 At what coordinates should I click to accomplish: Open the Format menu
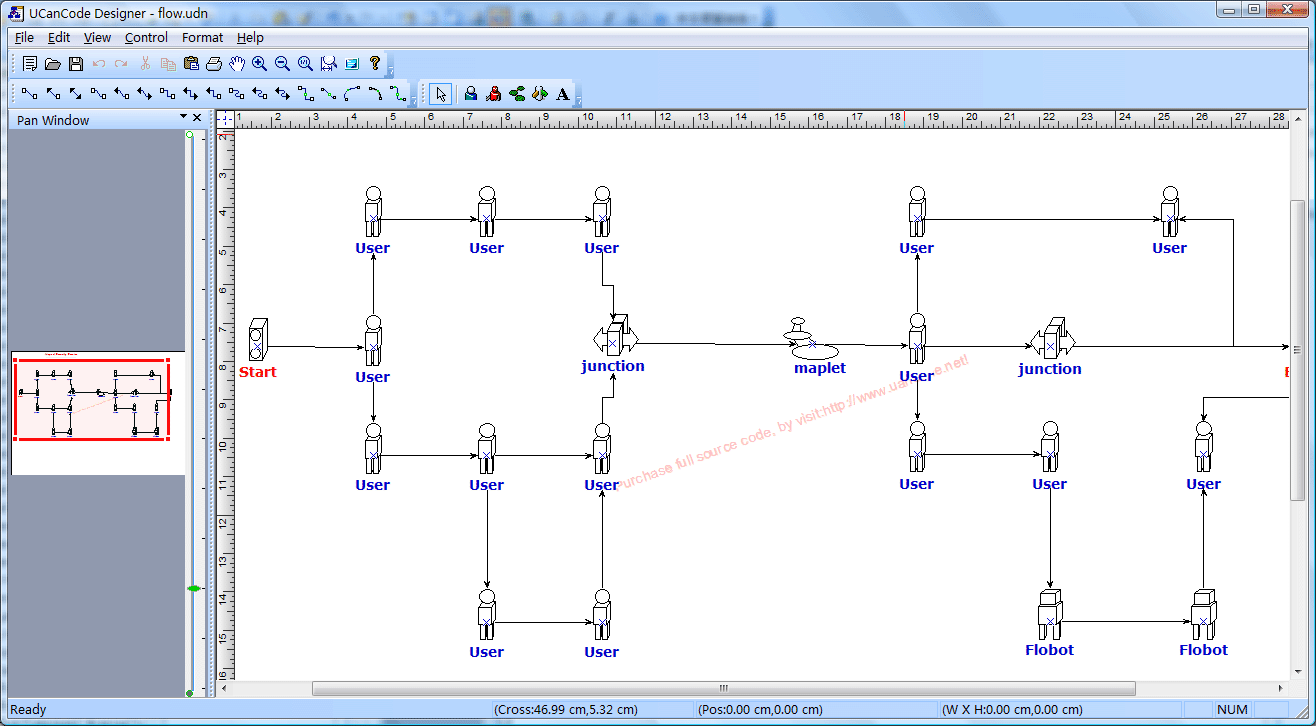203,37
